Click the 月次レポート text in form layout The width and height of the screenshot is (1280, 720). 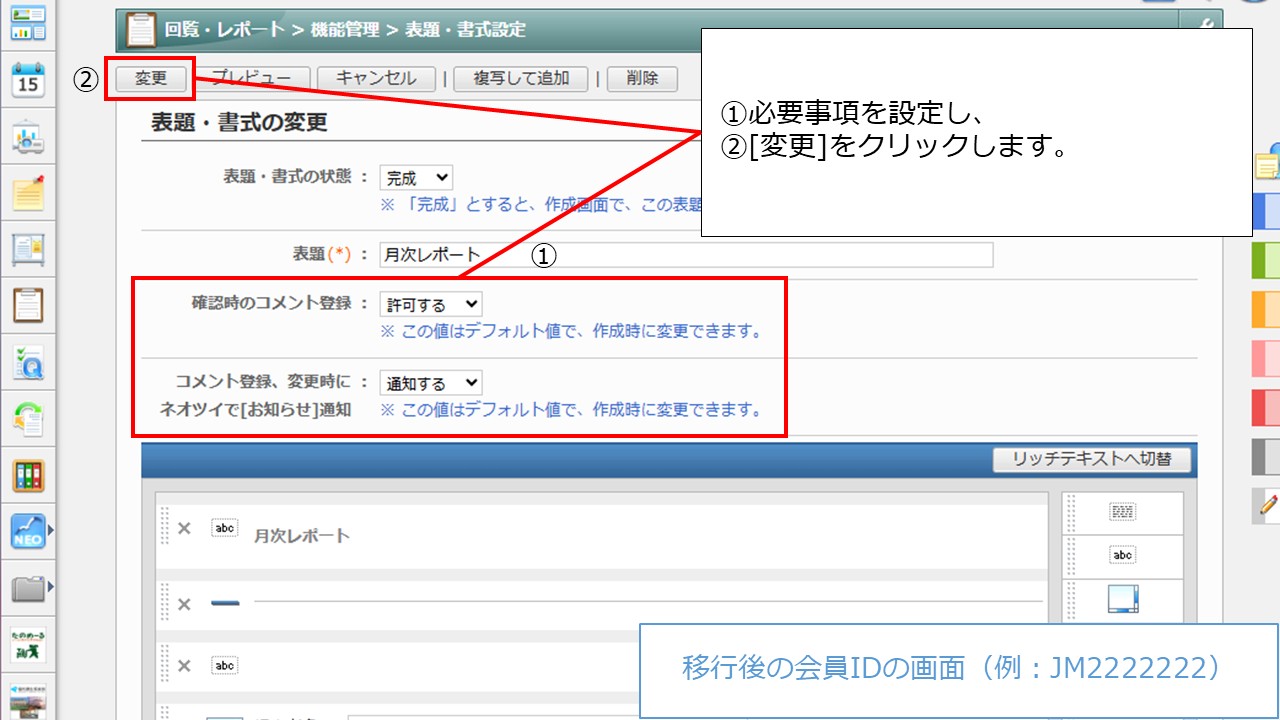pyautogui.click(x=302, y=536)
